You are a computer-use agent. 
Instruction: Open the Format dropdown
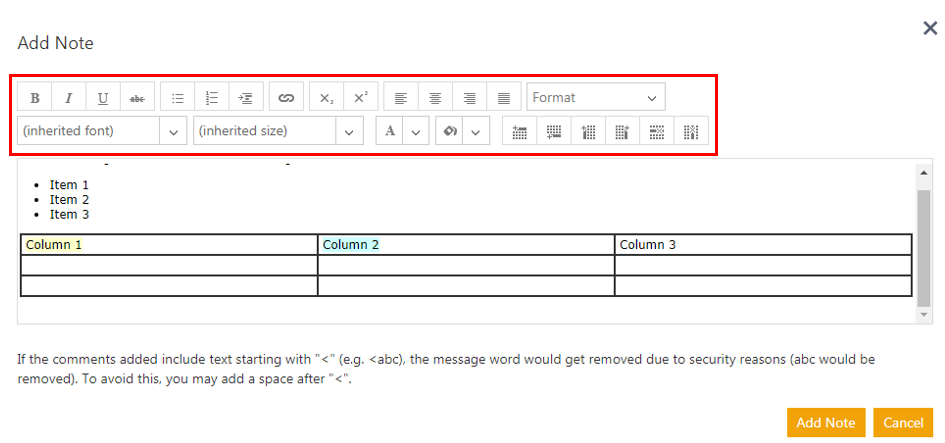tap(596, 98)
